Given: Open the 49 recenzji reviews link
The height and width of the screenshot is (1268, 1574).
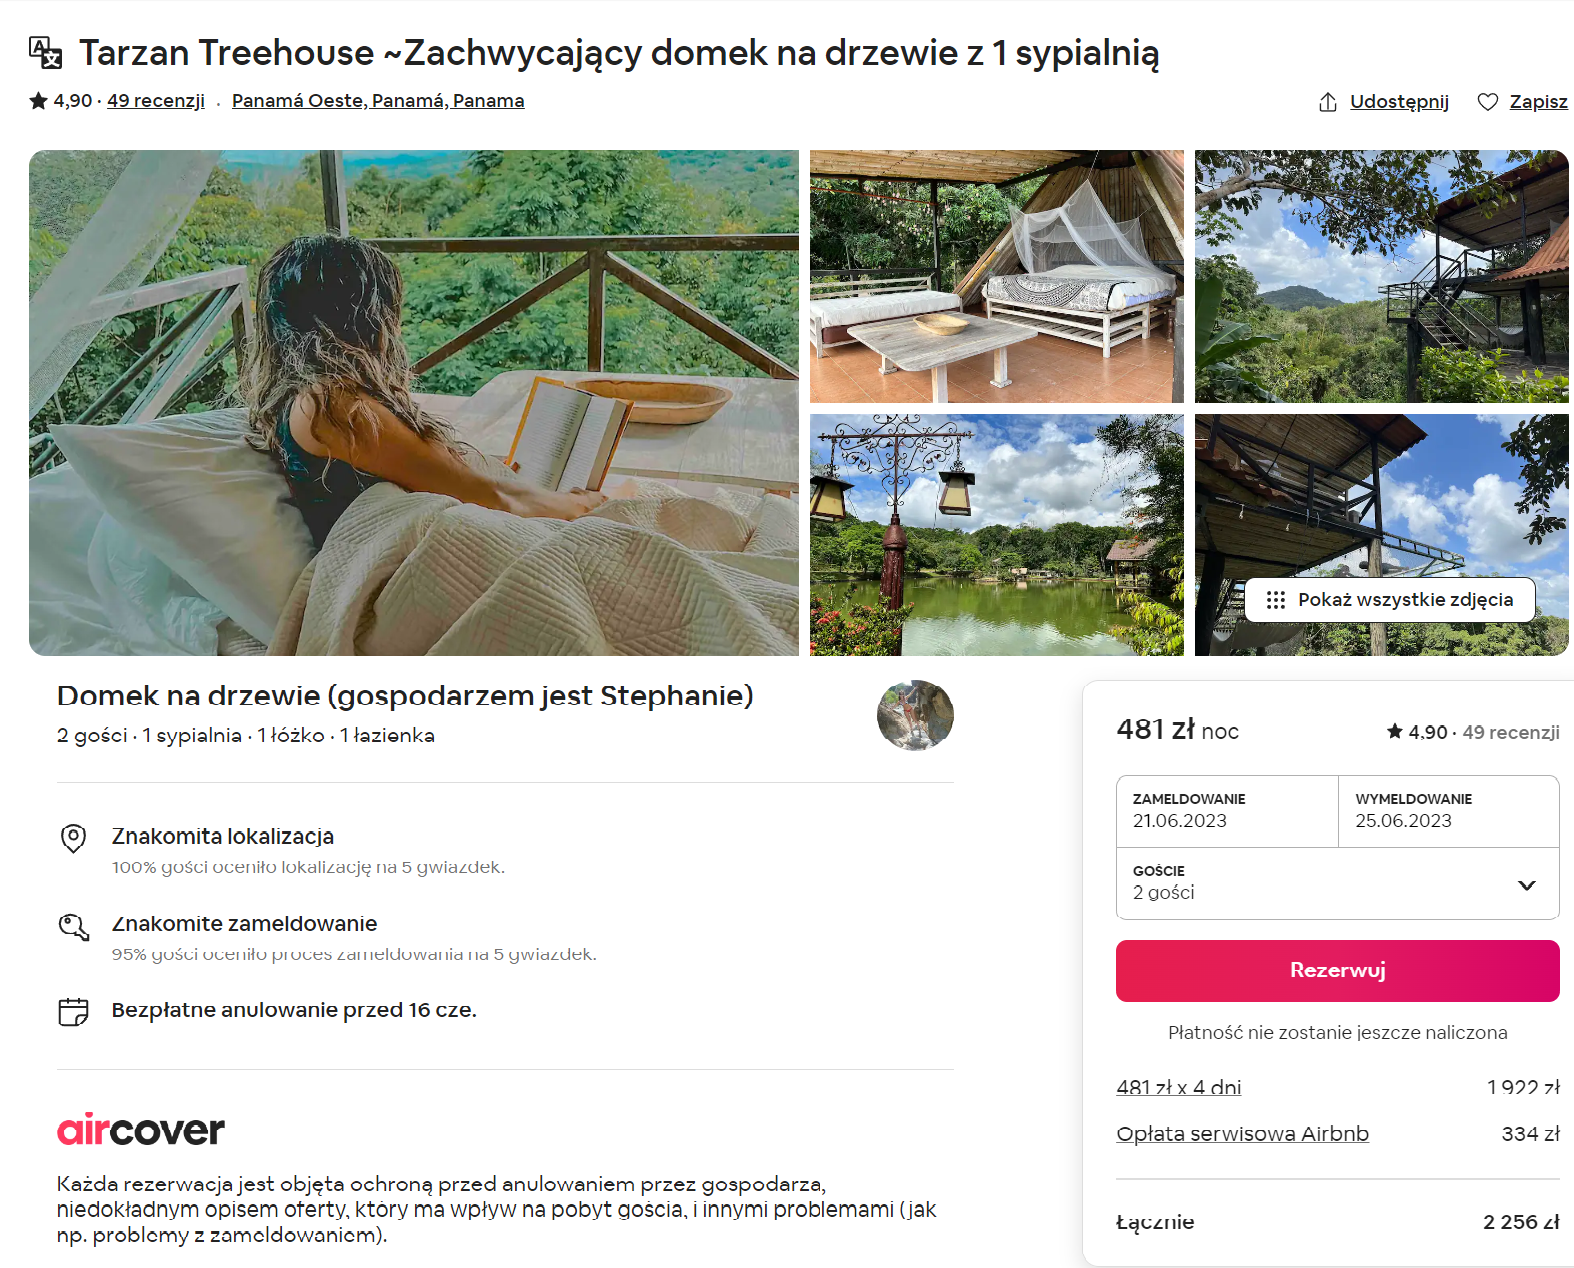Looking at the screenshot, I should (x=156, y=101).
